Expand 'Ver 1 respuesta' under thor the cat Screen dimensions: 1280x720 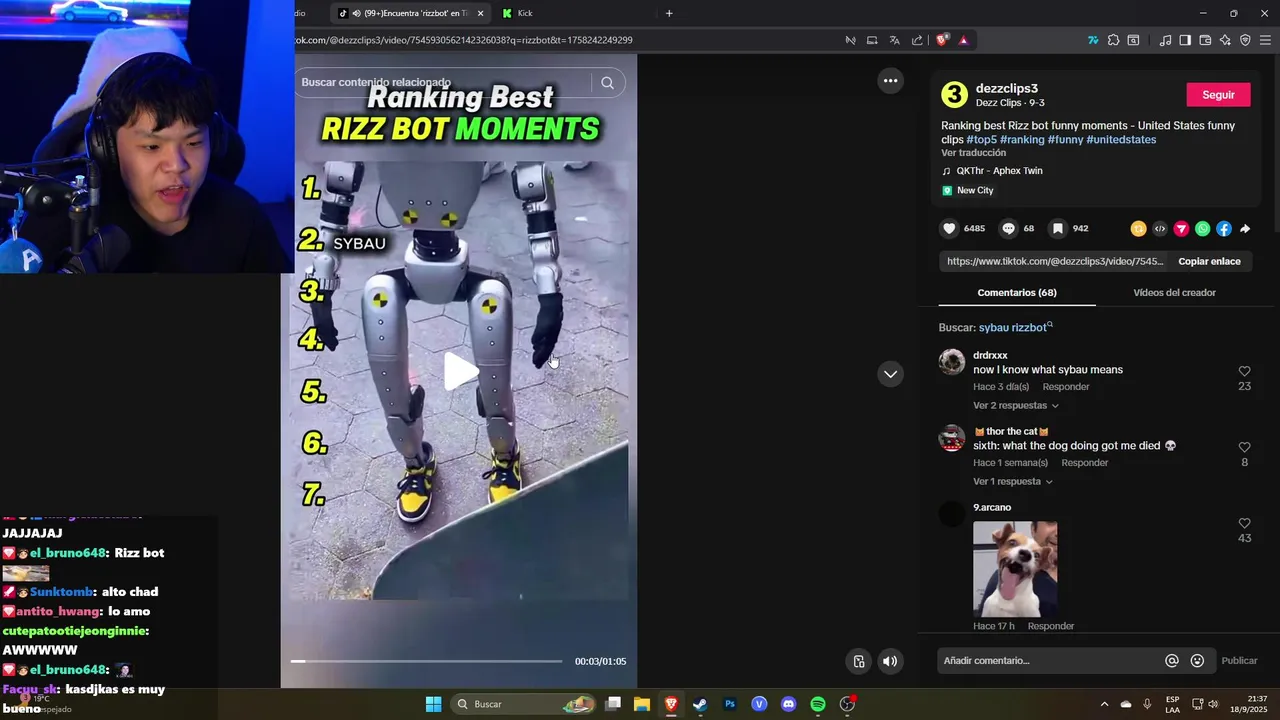click(1013, 482)
